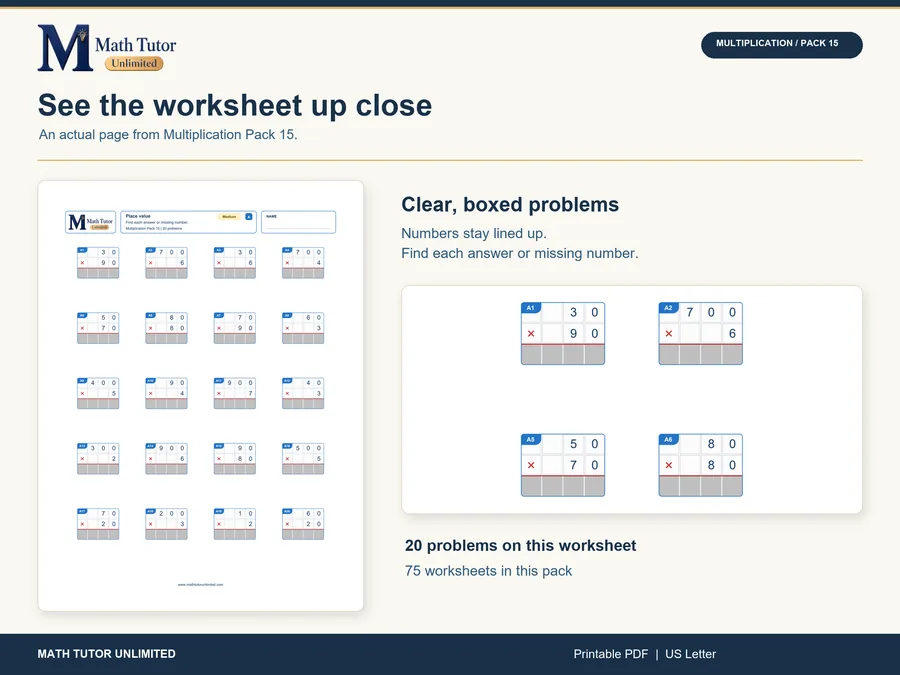Screen dimensions: 900x675
Task: Click the small 70 × 20 problem on the worksheet
Action: click(x=98, y=524)
